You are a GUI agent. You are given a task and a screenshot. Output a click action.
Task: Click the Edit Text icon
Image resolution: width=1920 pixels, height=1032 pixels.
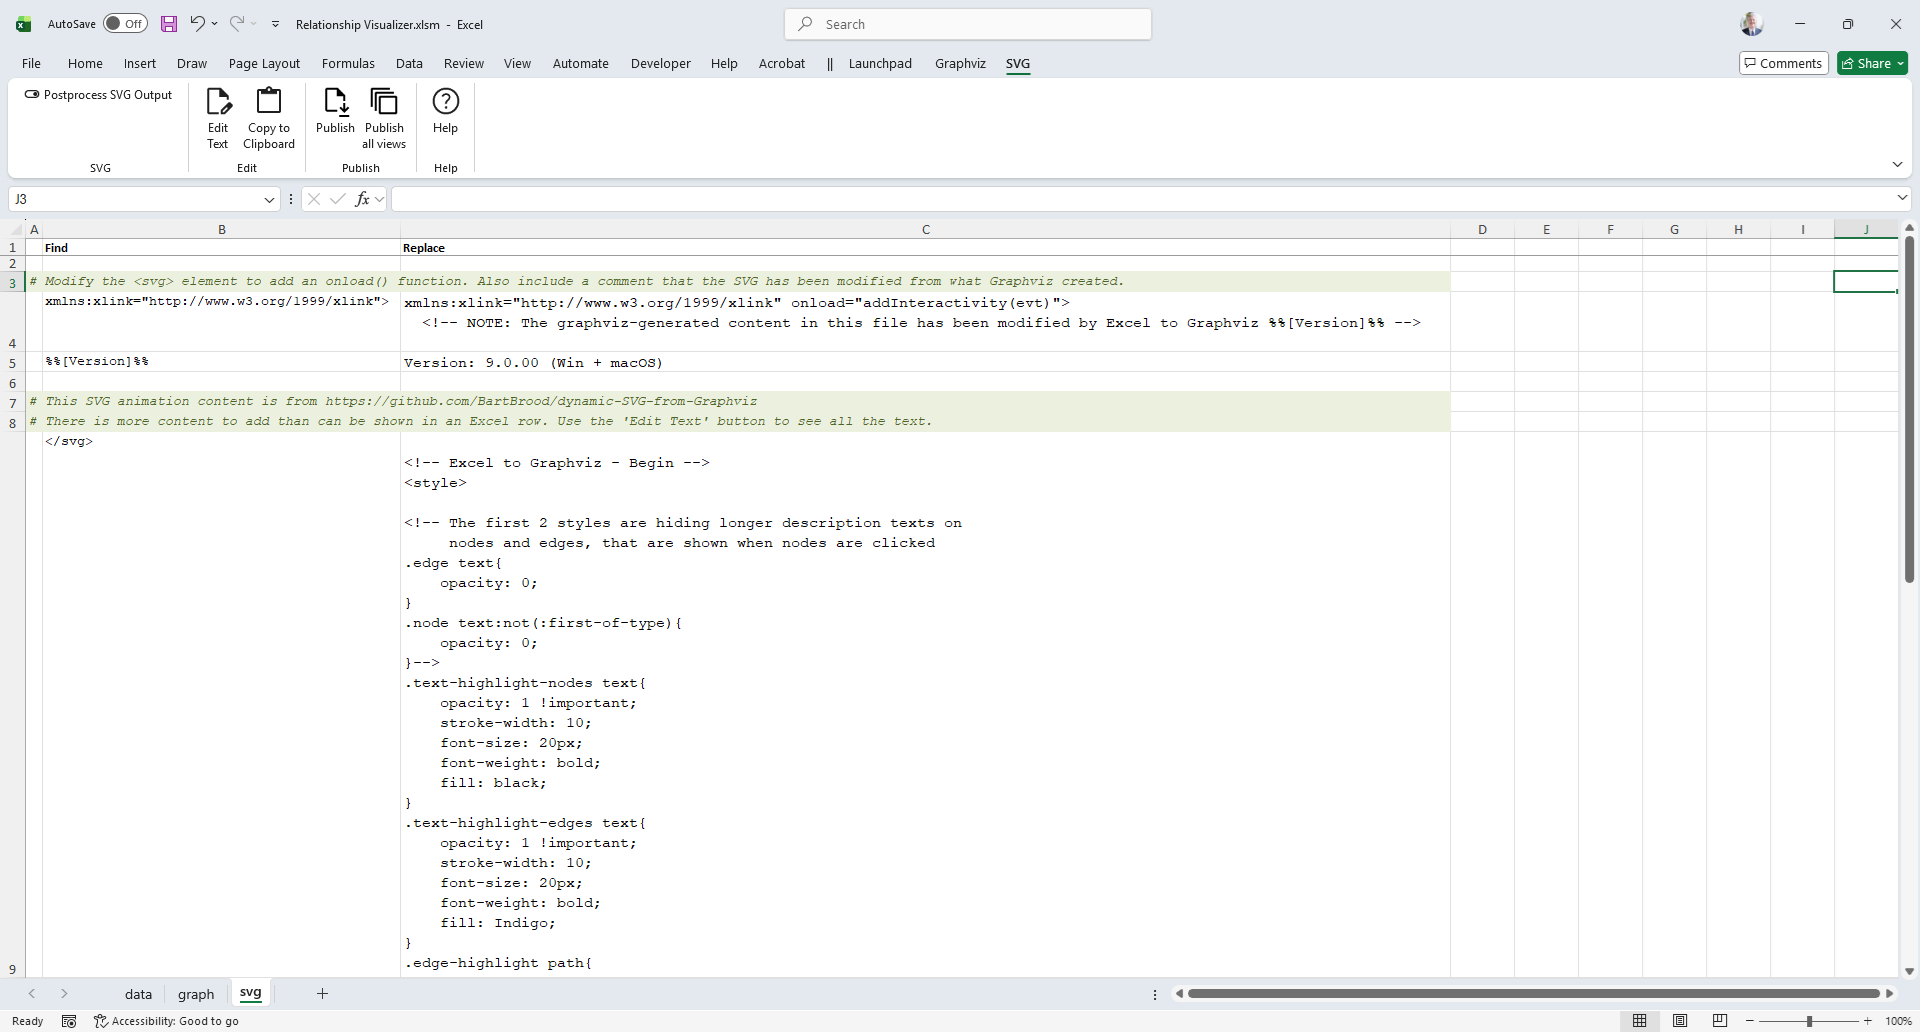tap(218, 102)
